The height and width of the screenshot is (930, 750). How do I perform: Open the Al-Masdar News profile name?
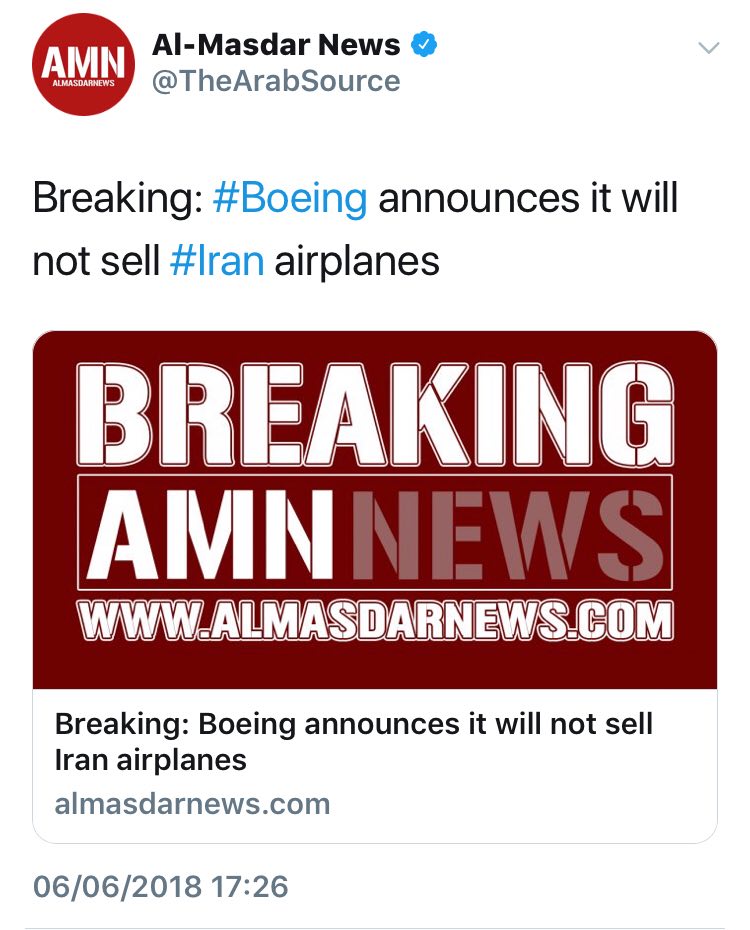(276, 45)
